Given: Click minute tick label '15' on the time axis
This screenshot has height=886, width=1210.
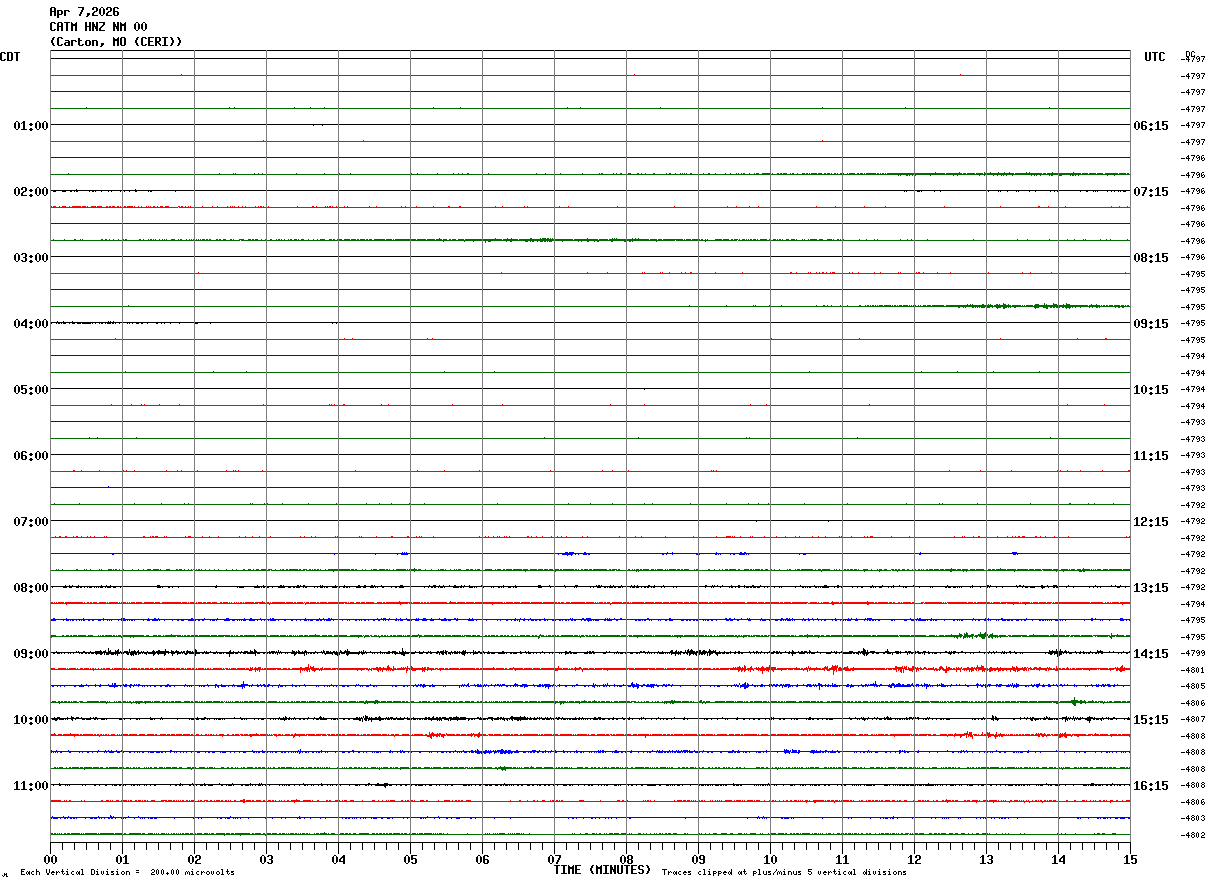Looking at the screenshot, I should [x=1130, y=860].
